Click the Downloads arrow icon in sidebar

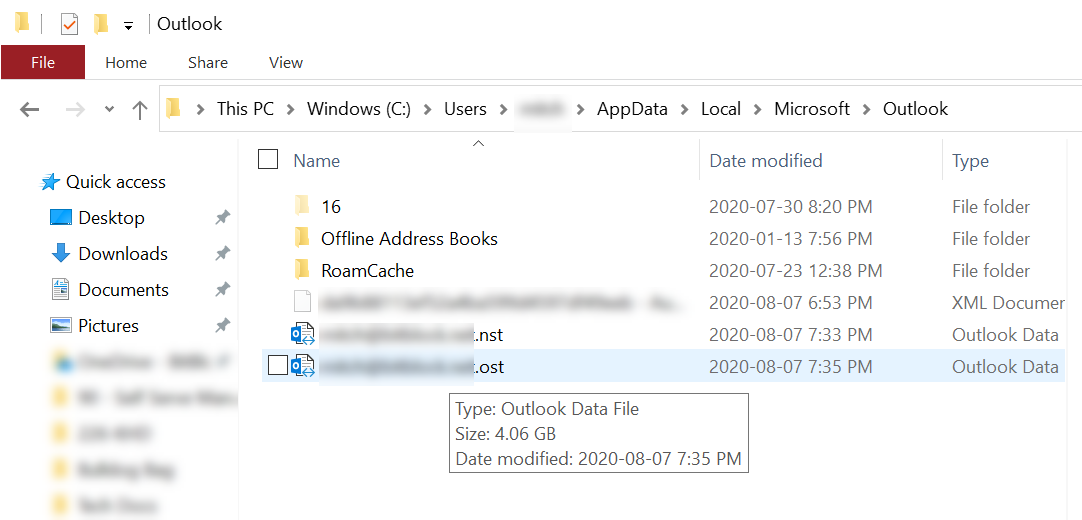tap(61, 253)
